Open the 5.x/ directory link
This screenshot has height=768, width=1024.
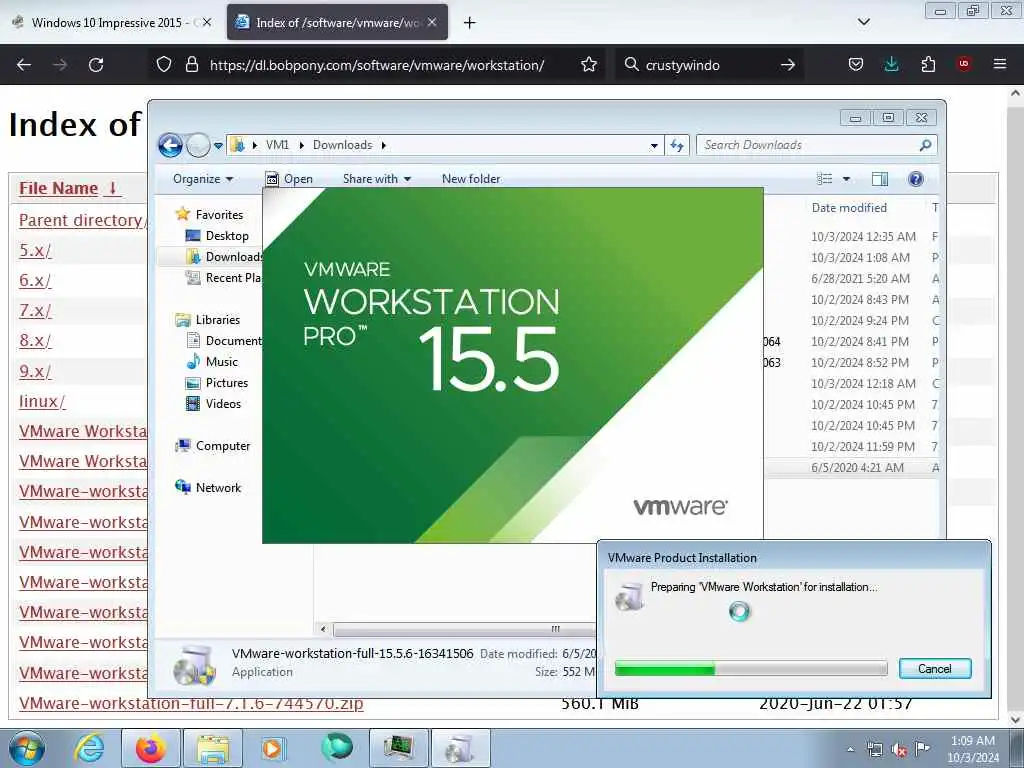tap(35, 250)
